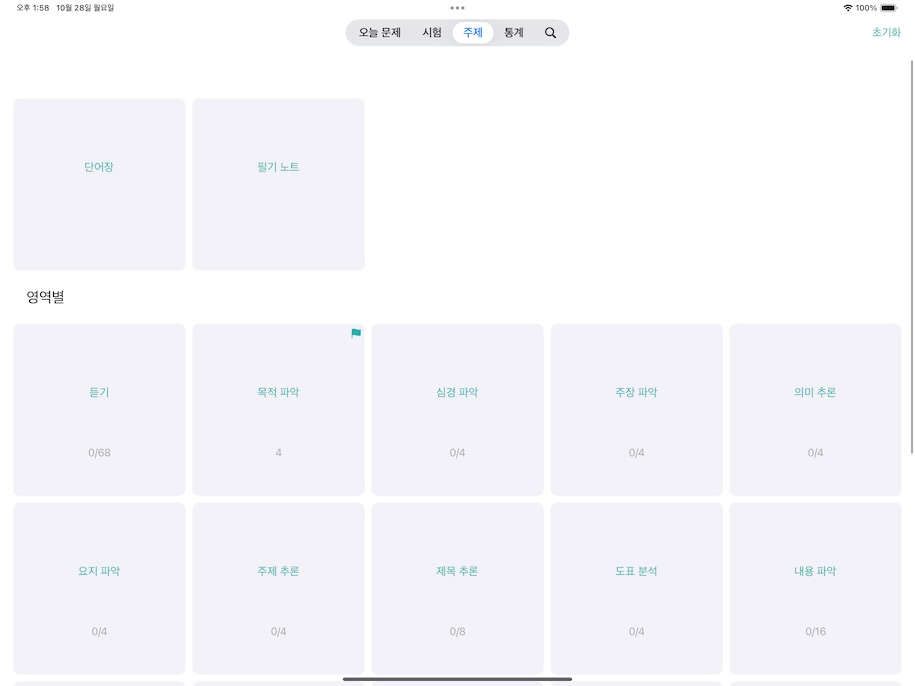Switch to the 오늘 문제 tab
This screenshot has height=686, width=915.
(380, 33)
